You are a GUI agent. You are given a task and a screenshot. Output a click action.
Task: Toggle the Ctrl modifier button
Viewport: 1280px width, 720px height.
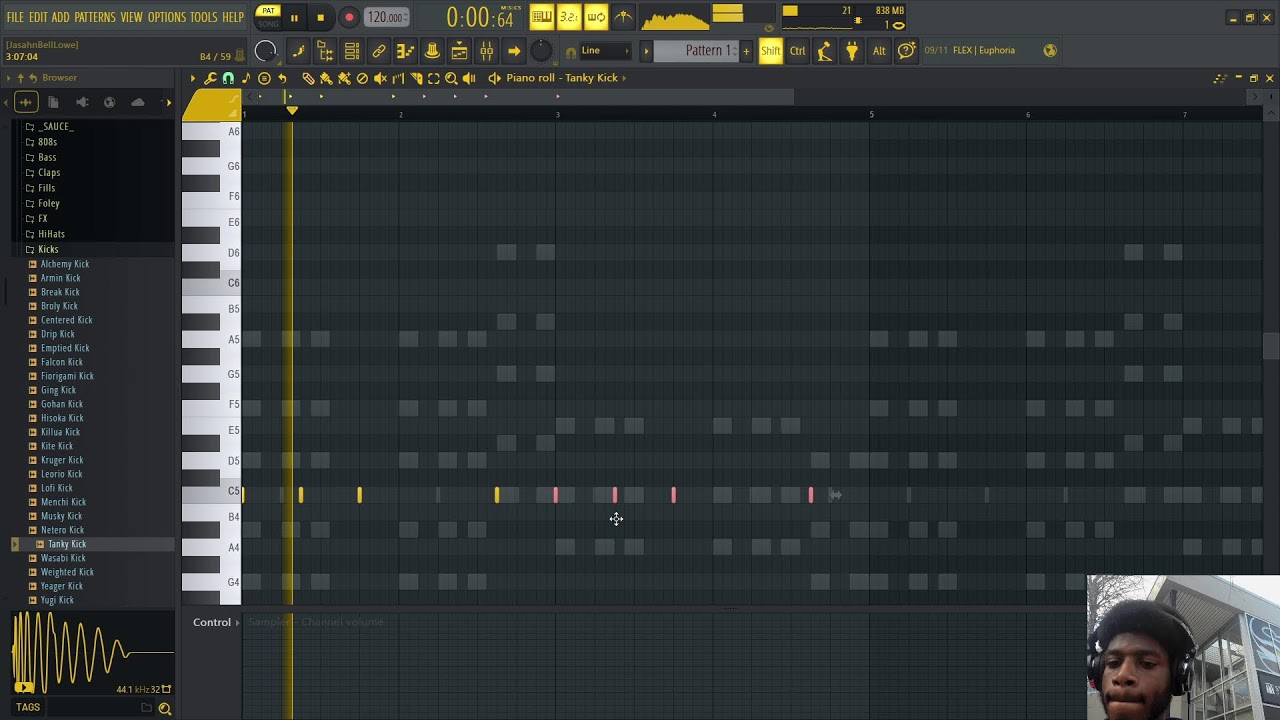(797, 51)
